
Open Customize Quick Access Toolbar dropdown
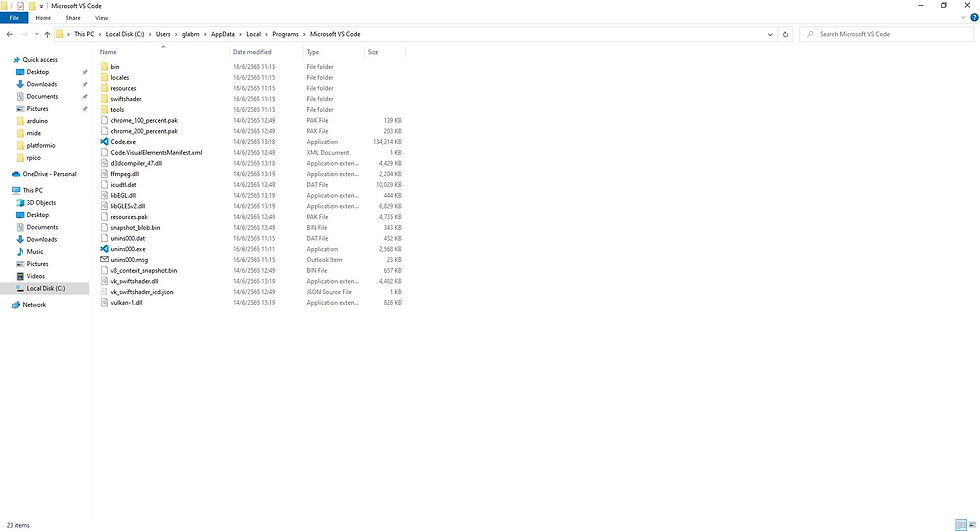pyautogui.click(x=41, y=6)
